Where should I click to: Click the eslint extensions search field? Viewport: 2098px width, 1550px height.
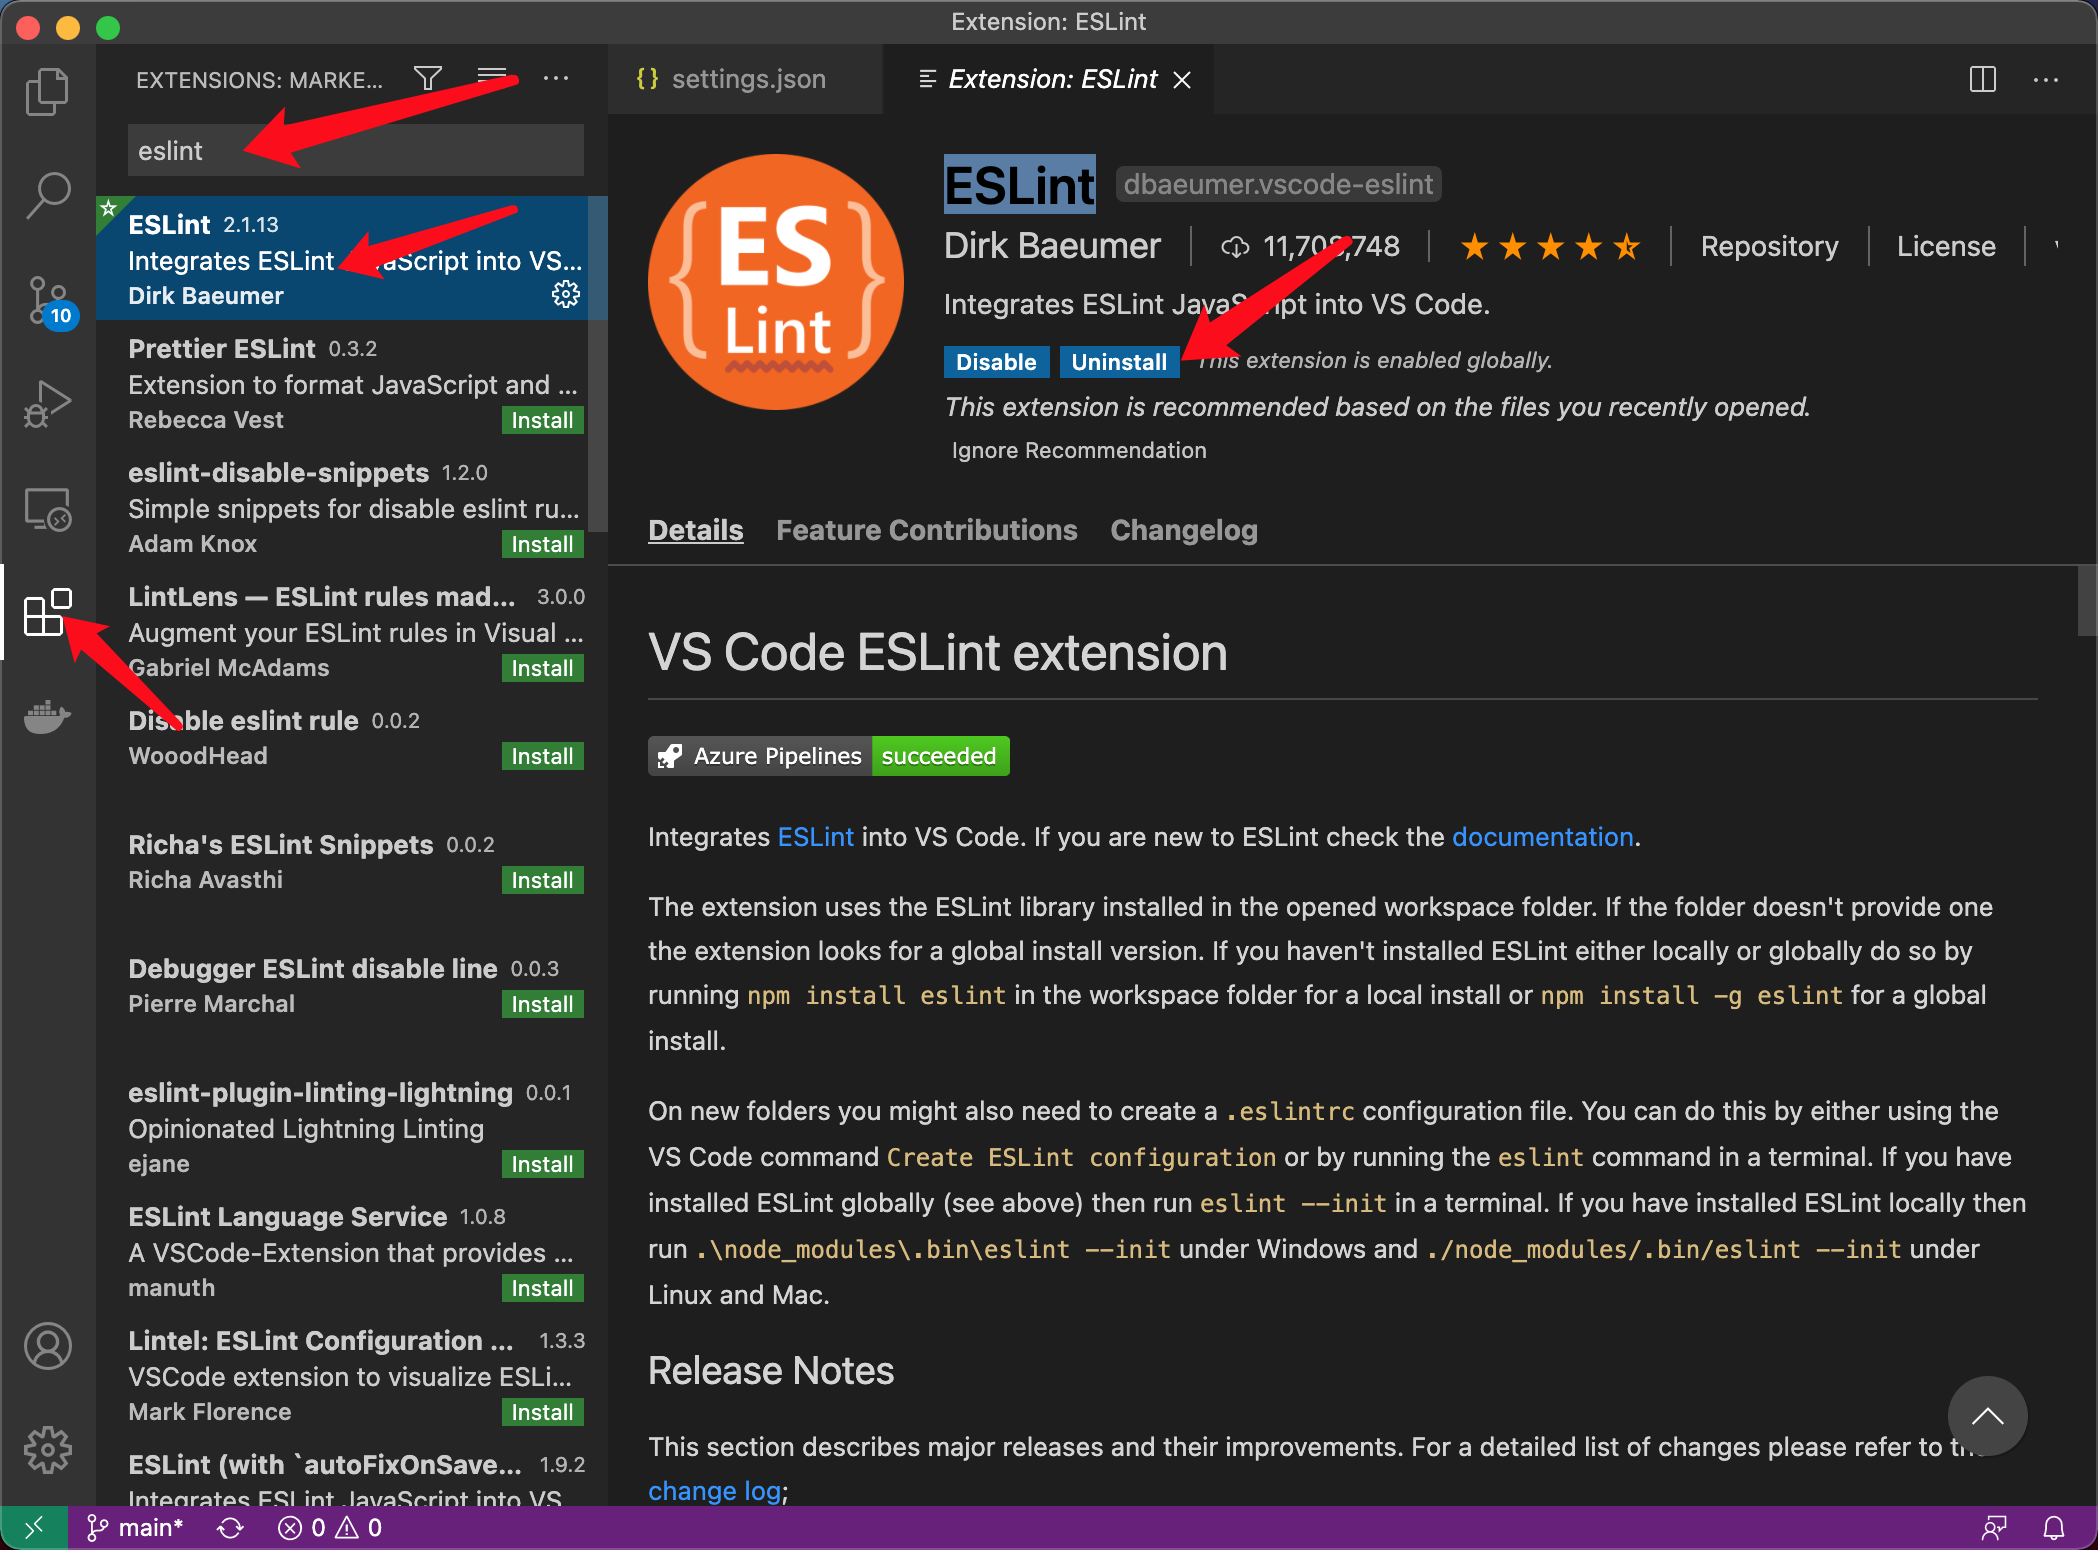(355, 151)
